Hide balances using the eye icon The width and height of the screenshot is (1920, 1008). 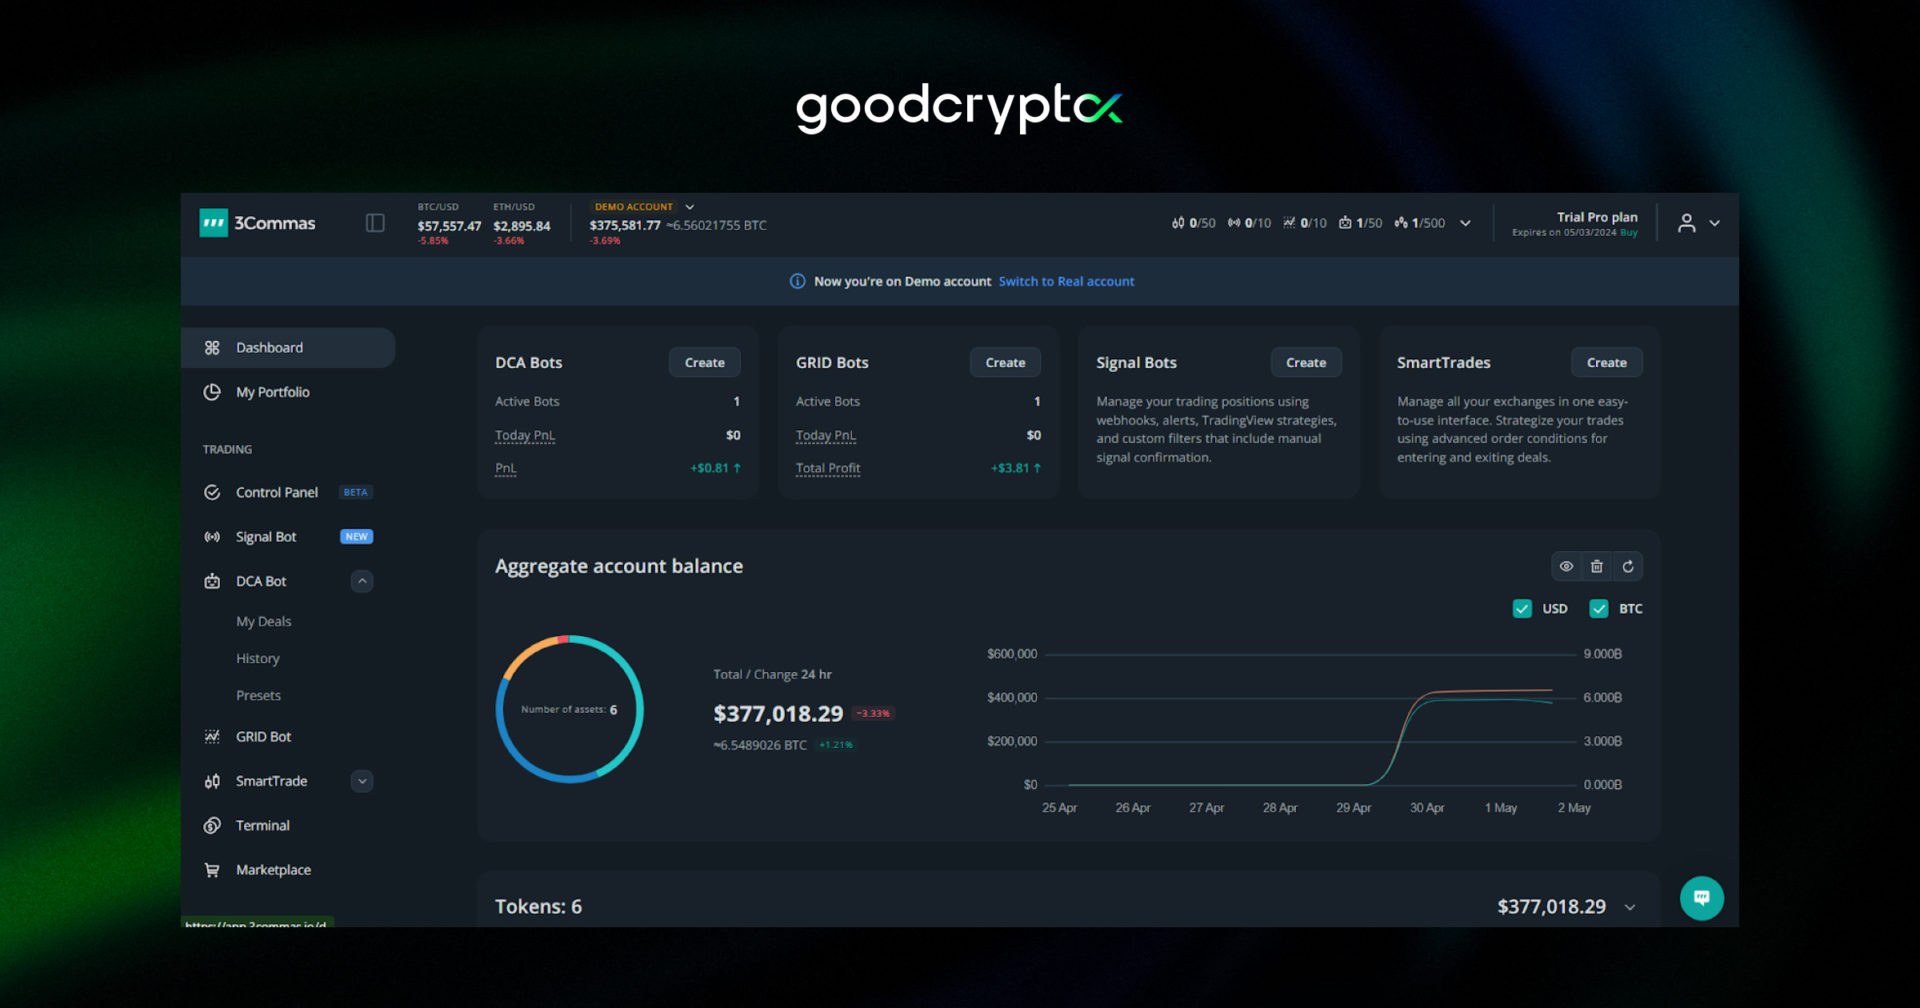(1566, 567)
